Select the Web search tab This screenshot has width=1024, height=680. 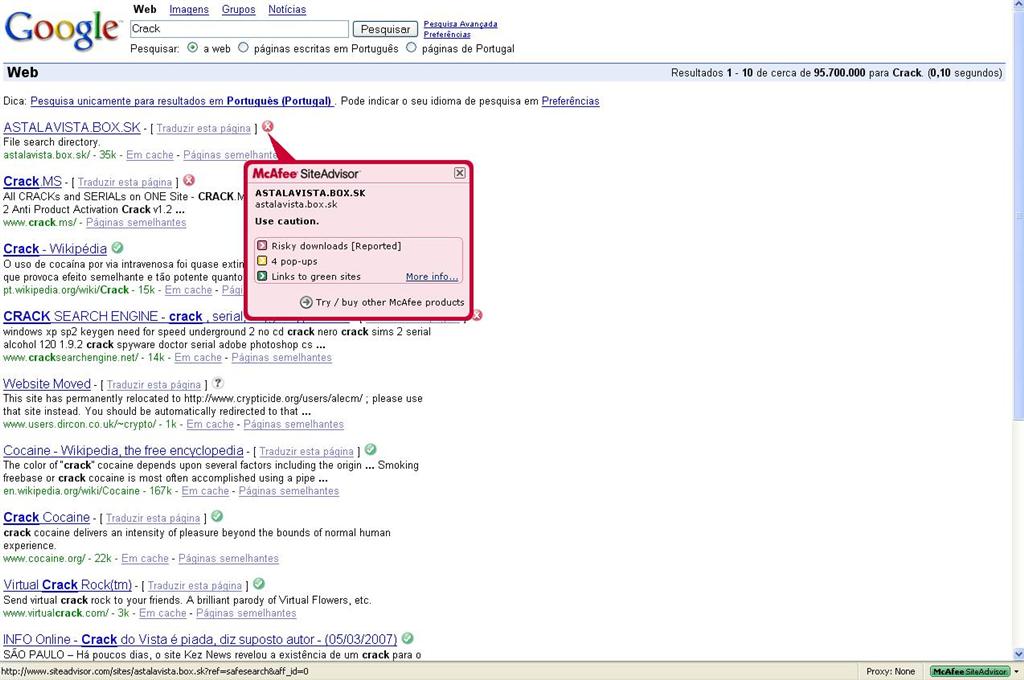[x=144, y=10]
